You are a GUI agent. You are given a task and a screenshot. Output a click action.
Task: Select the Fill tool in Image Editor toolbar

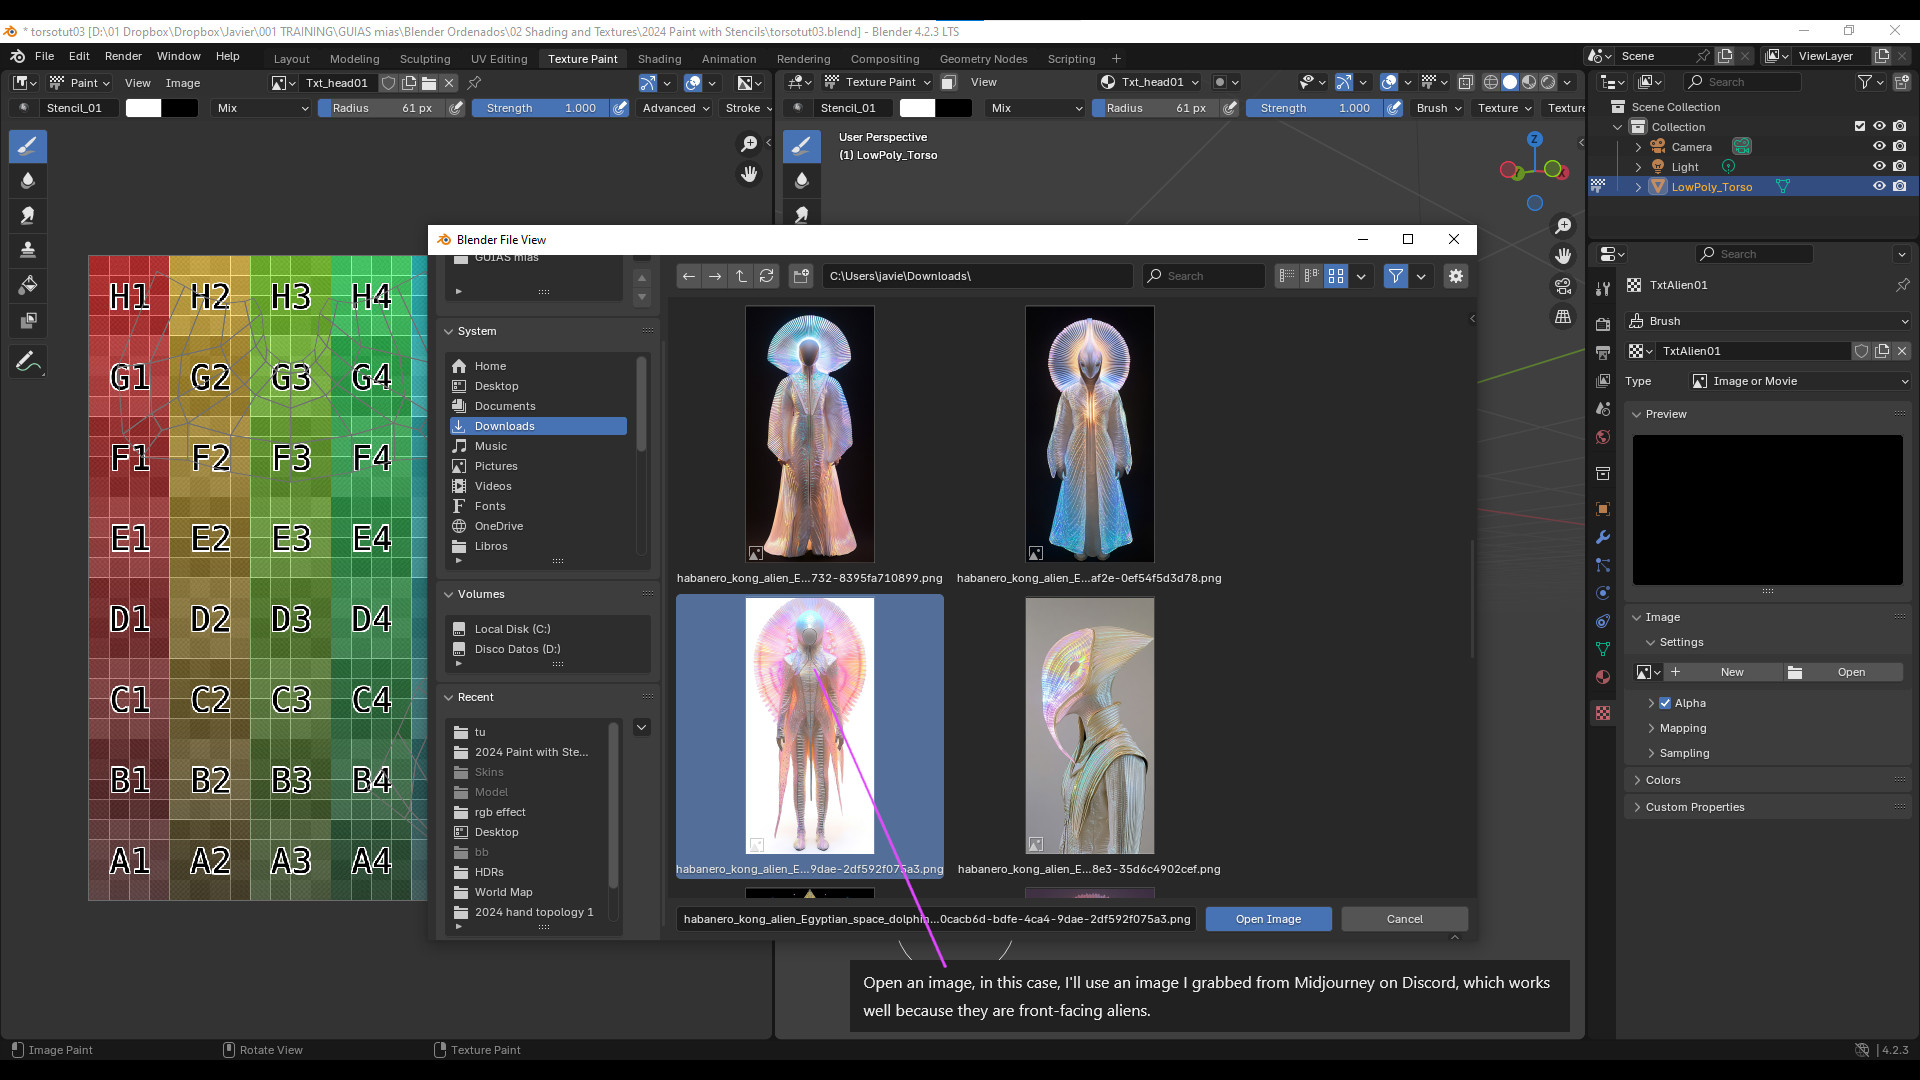point(28,285)
